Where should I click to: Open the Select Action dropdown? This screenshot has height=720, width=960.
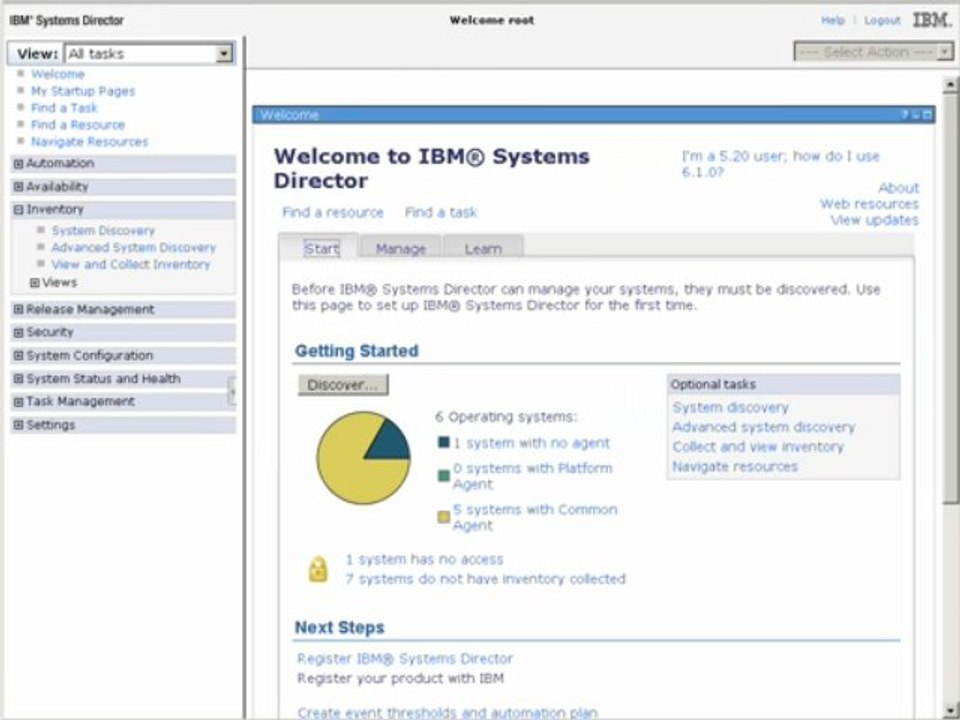coord(873,51)
